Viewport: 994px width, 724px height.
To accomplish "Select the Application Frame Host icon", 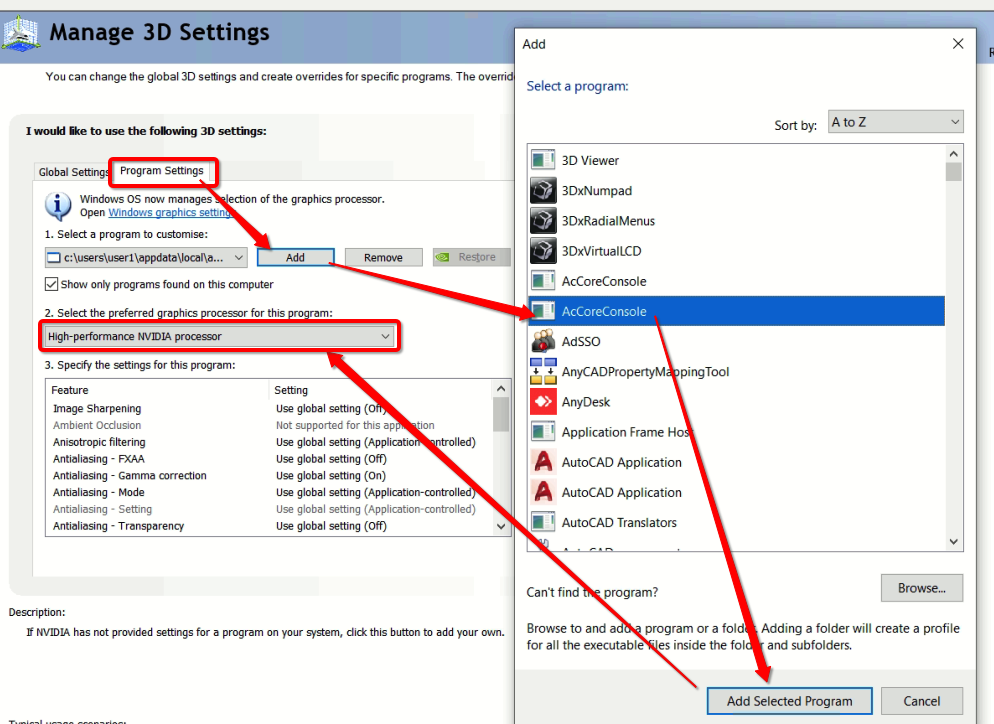I will coord(541,431).
